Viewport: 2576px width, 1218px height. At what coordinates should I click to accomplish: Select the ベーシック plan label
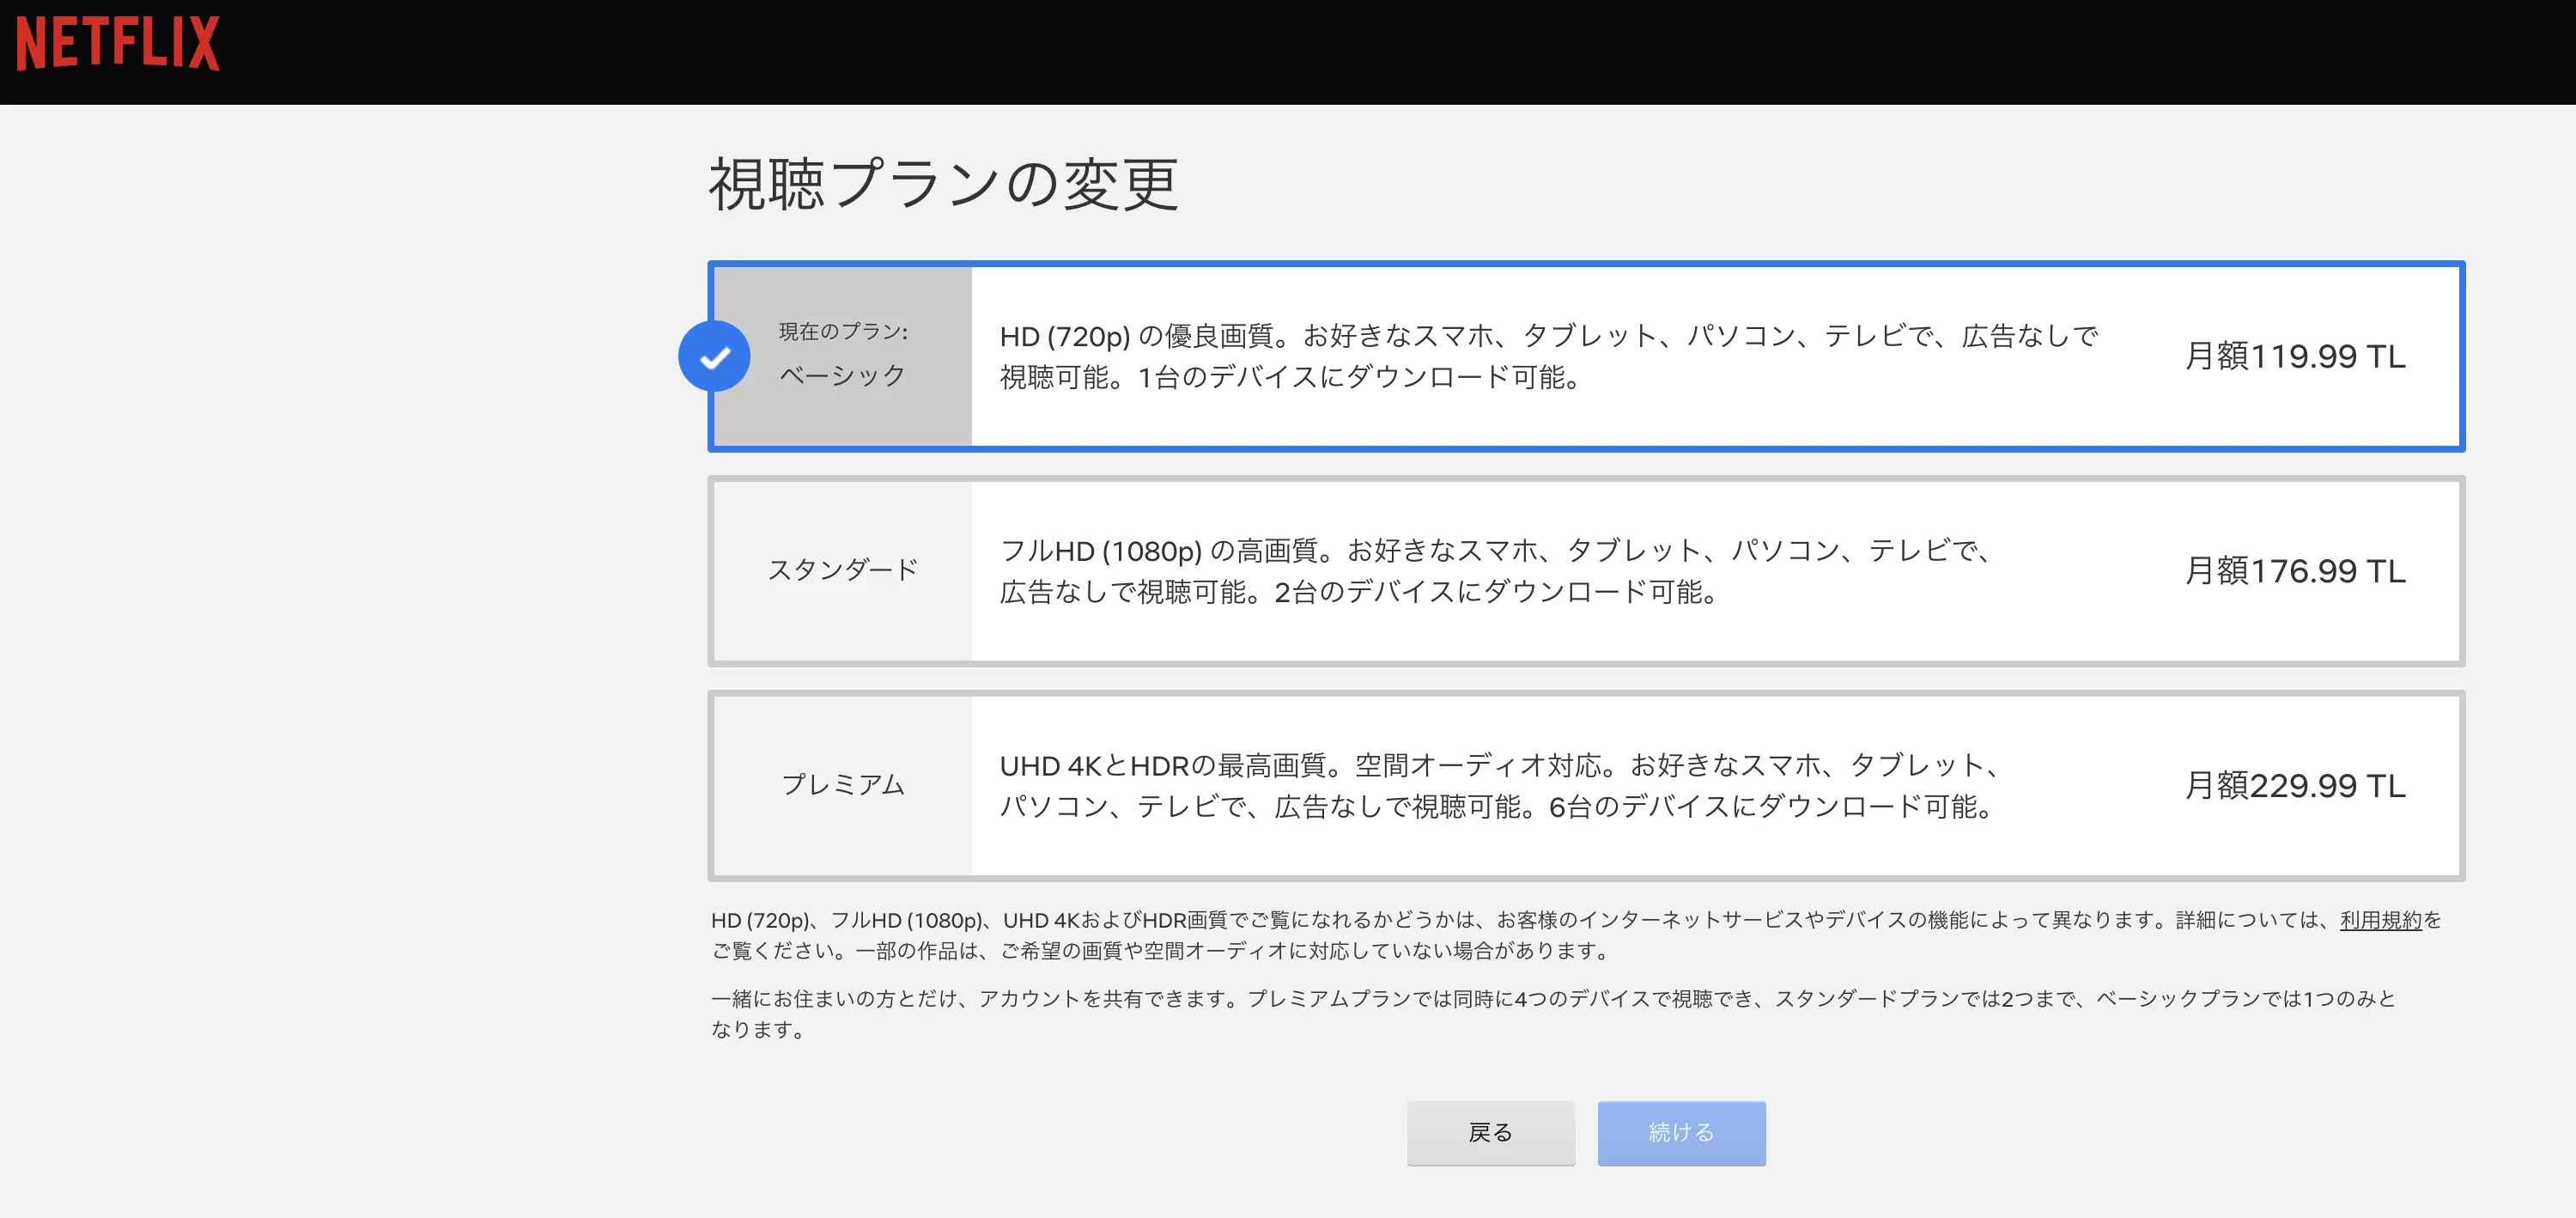click(842, 376)
